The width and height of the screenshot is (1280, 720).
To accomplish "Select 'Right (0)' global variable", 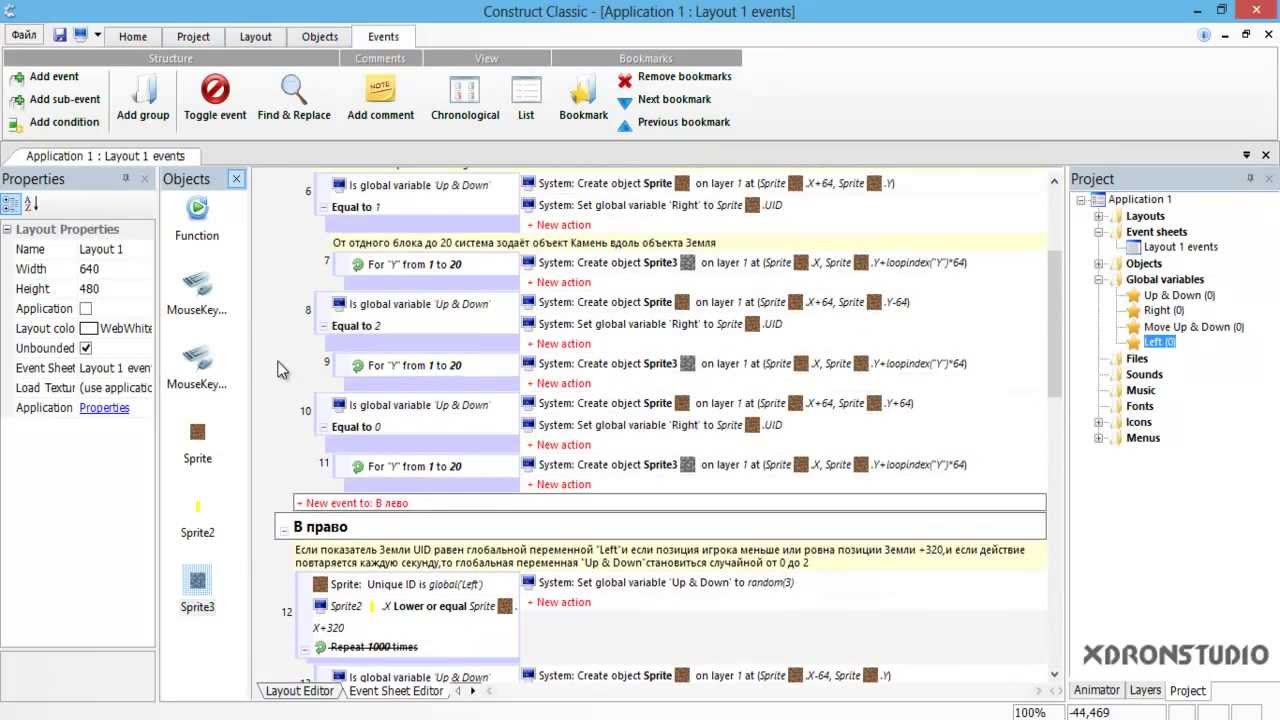I will click(x=1164, y=311).
